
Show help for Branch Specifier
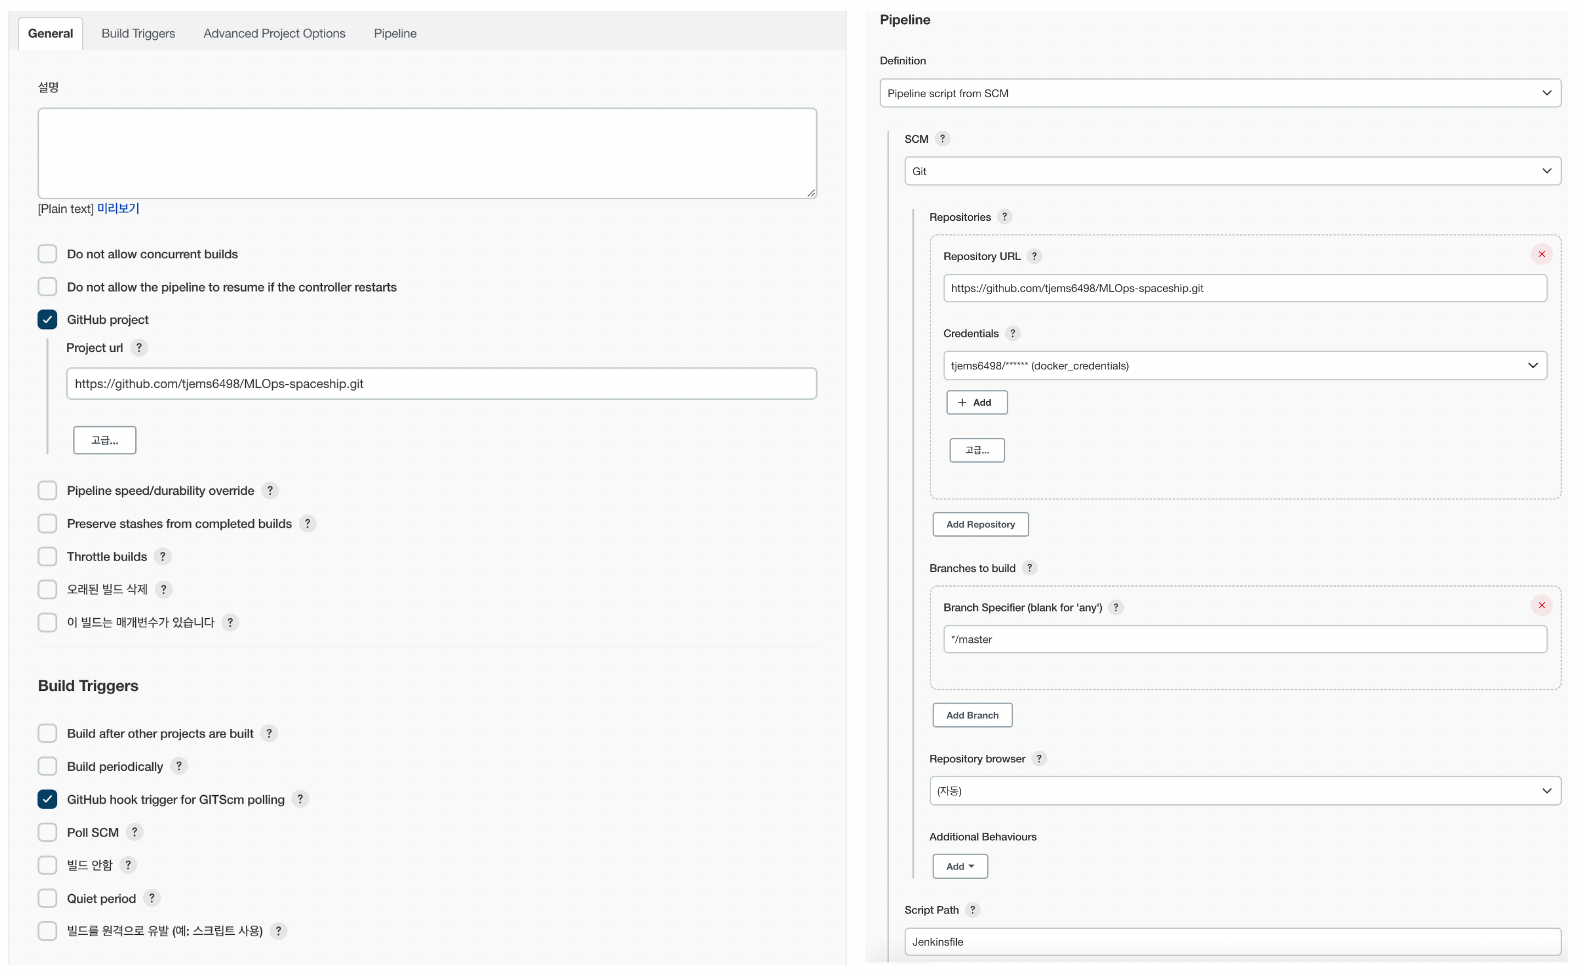point(1117,607)
